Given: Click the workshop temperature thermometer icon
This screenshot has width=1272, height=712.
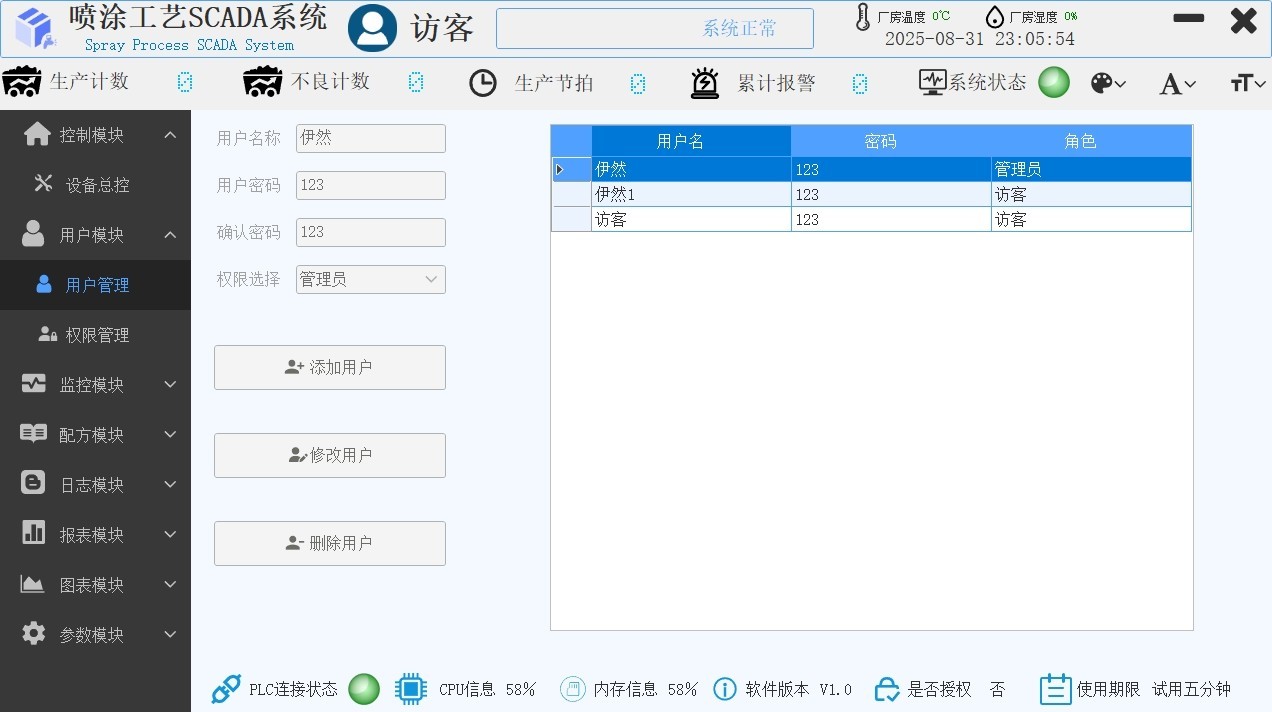Looking at the screenshot, I should 863,17.
